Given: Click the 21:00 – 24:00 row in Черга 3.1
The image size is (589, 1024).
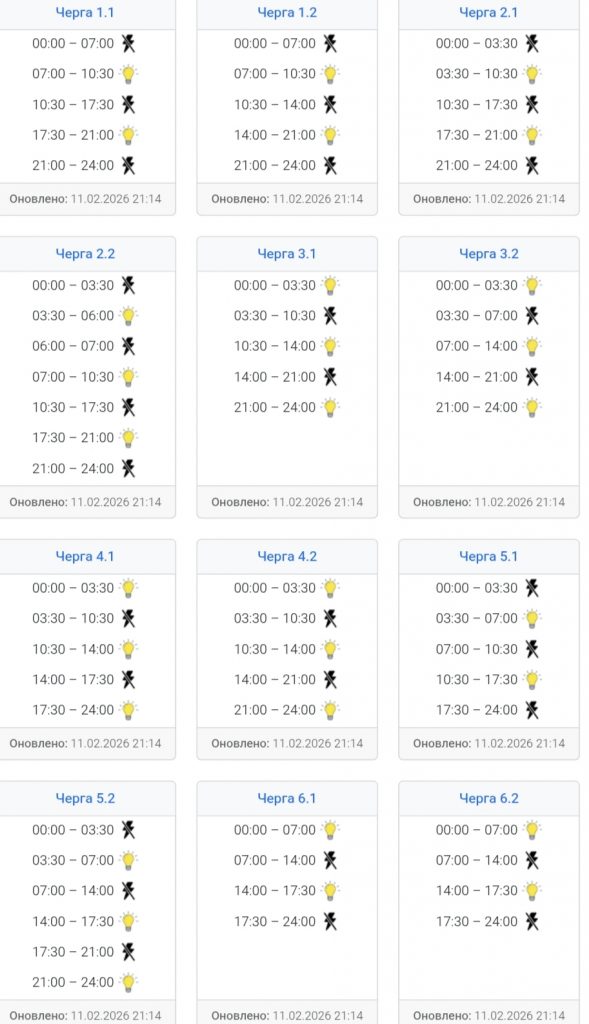Looking at the screenshot, I should (x=287, y=408).
